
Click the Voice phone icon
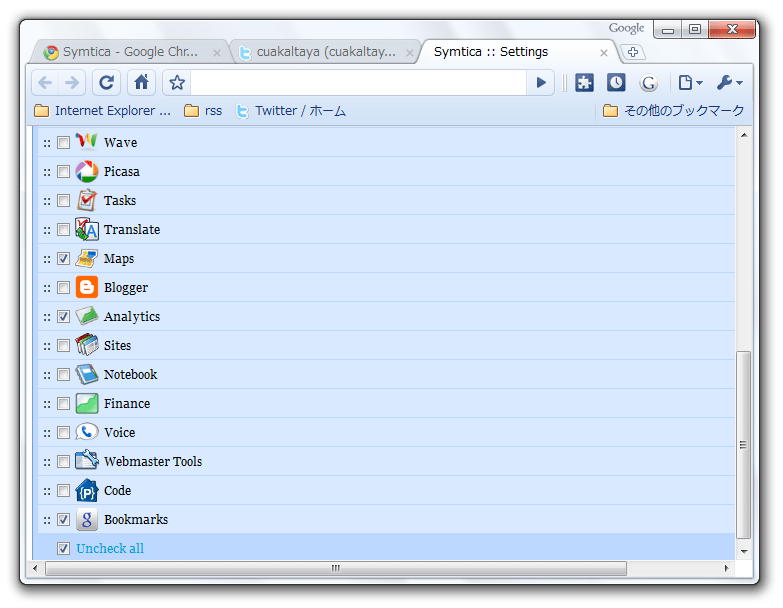(x=86, y=432)
